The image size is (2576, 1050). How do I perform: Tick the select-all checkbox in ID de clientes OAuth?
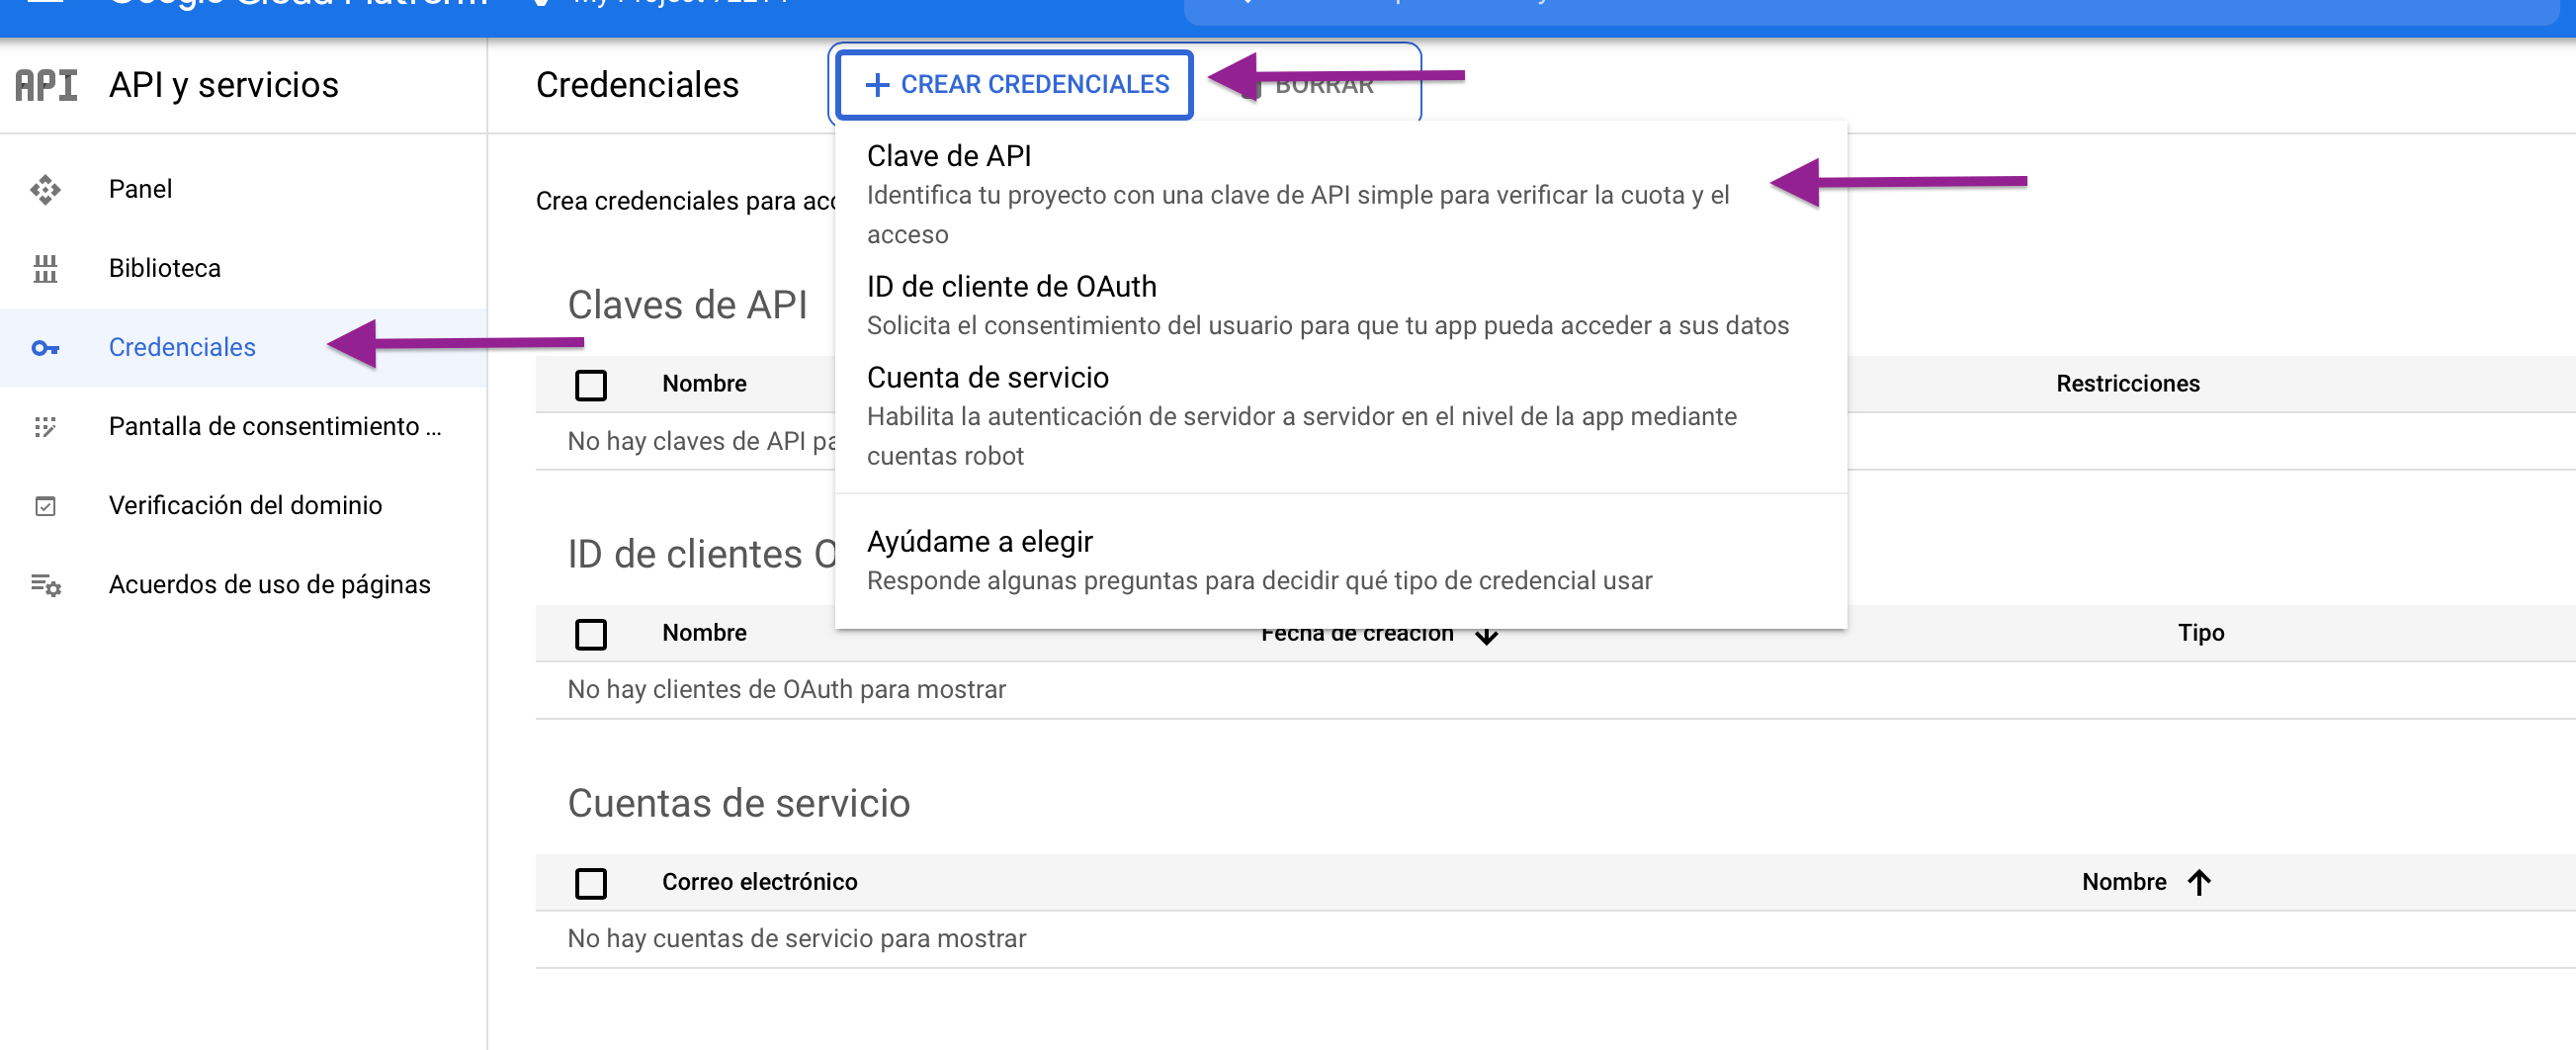[591, 634]
